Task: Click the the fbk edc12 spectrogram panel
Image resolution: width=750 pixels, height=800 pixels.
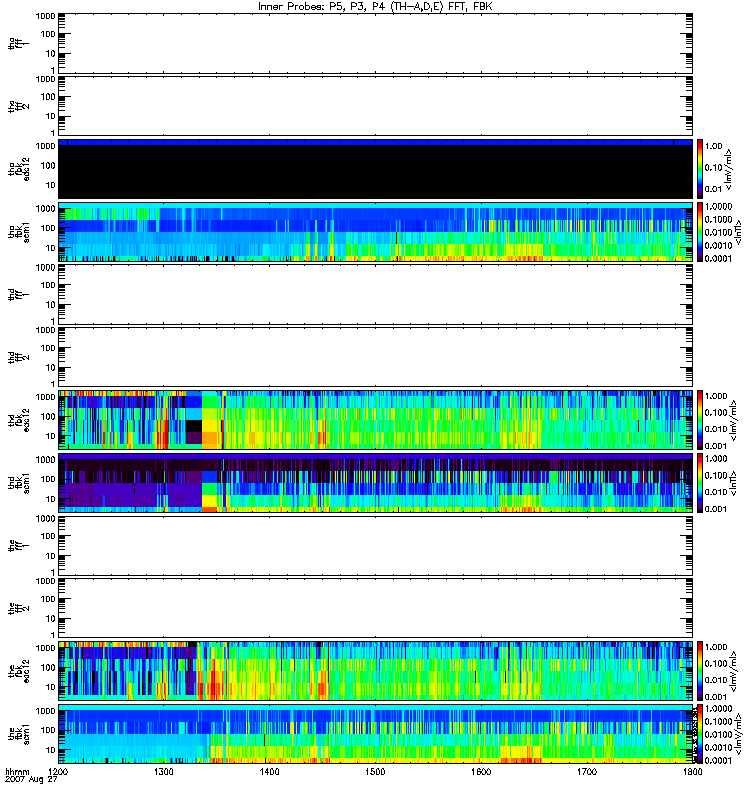Action: point(375,671)
